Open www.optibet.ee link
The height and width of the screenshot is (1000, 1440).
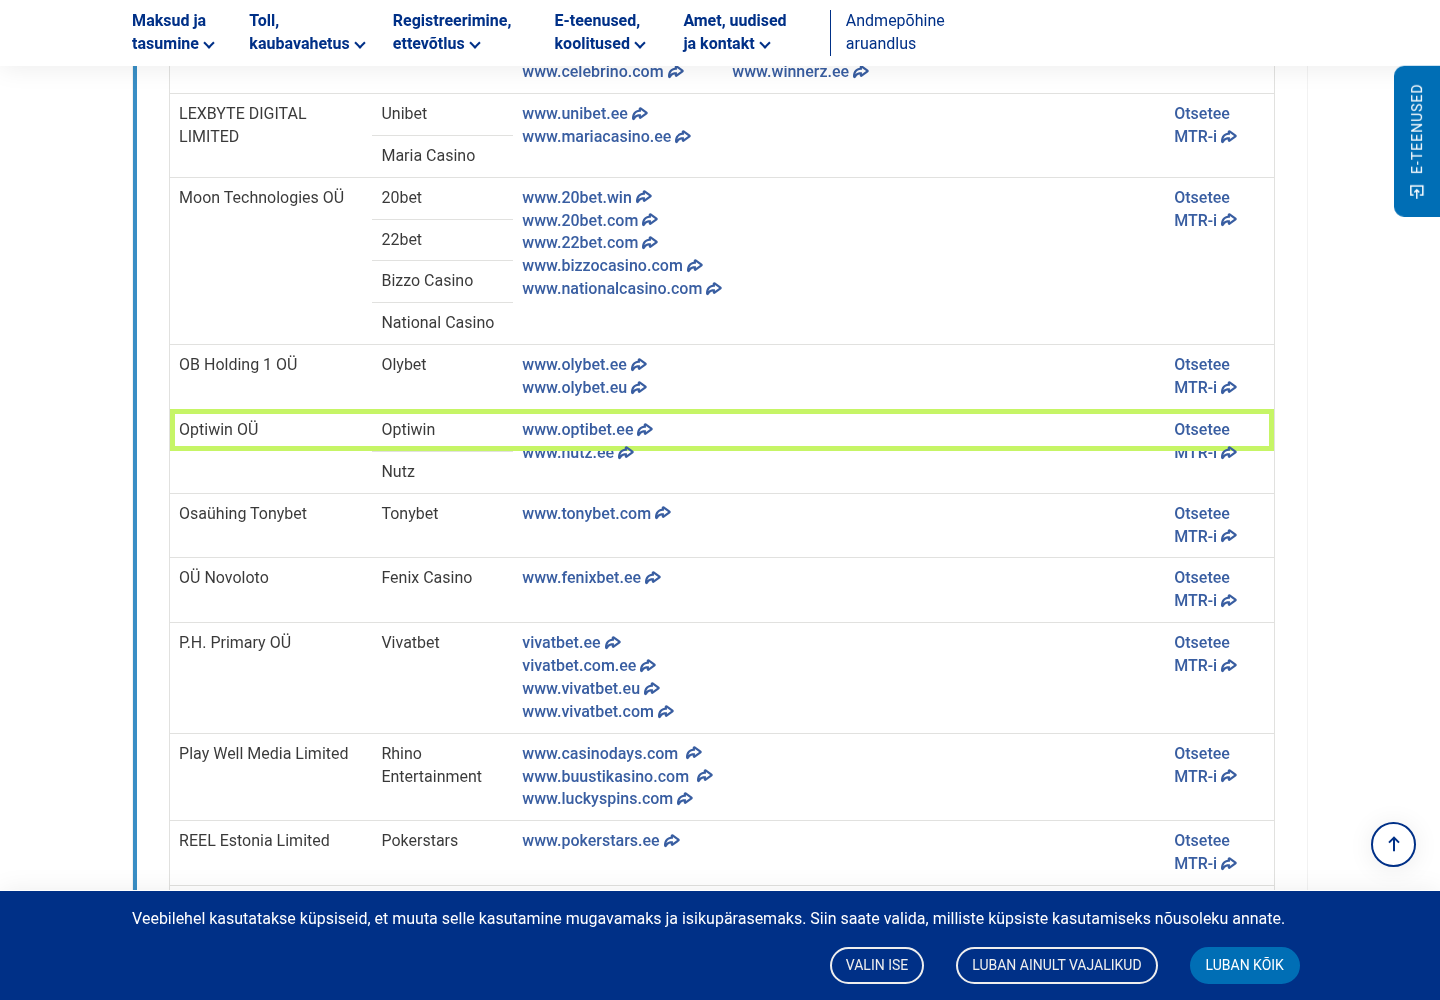coord(587,430)
